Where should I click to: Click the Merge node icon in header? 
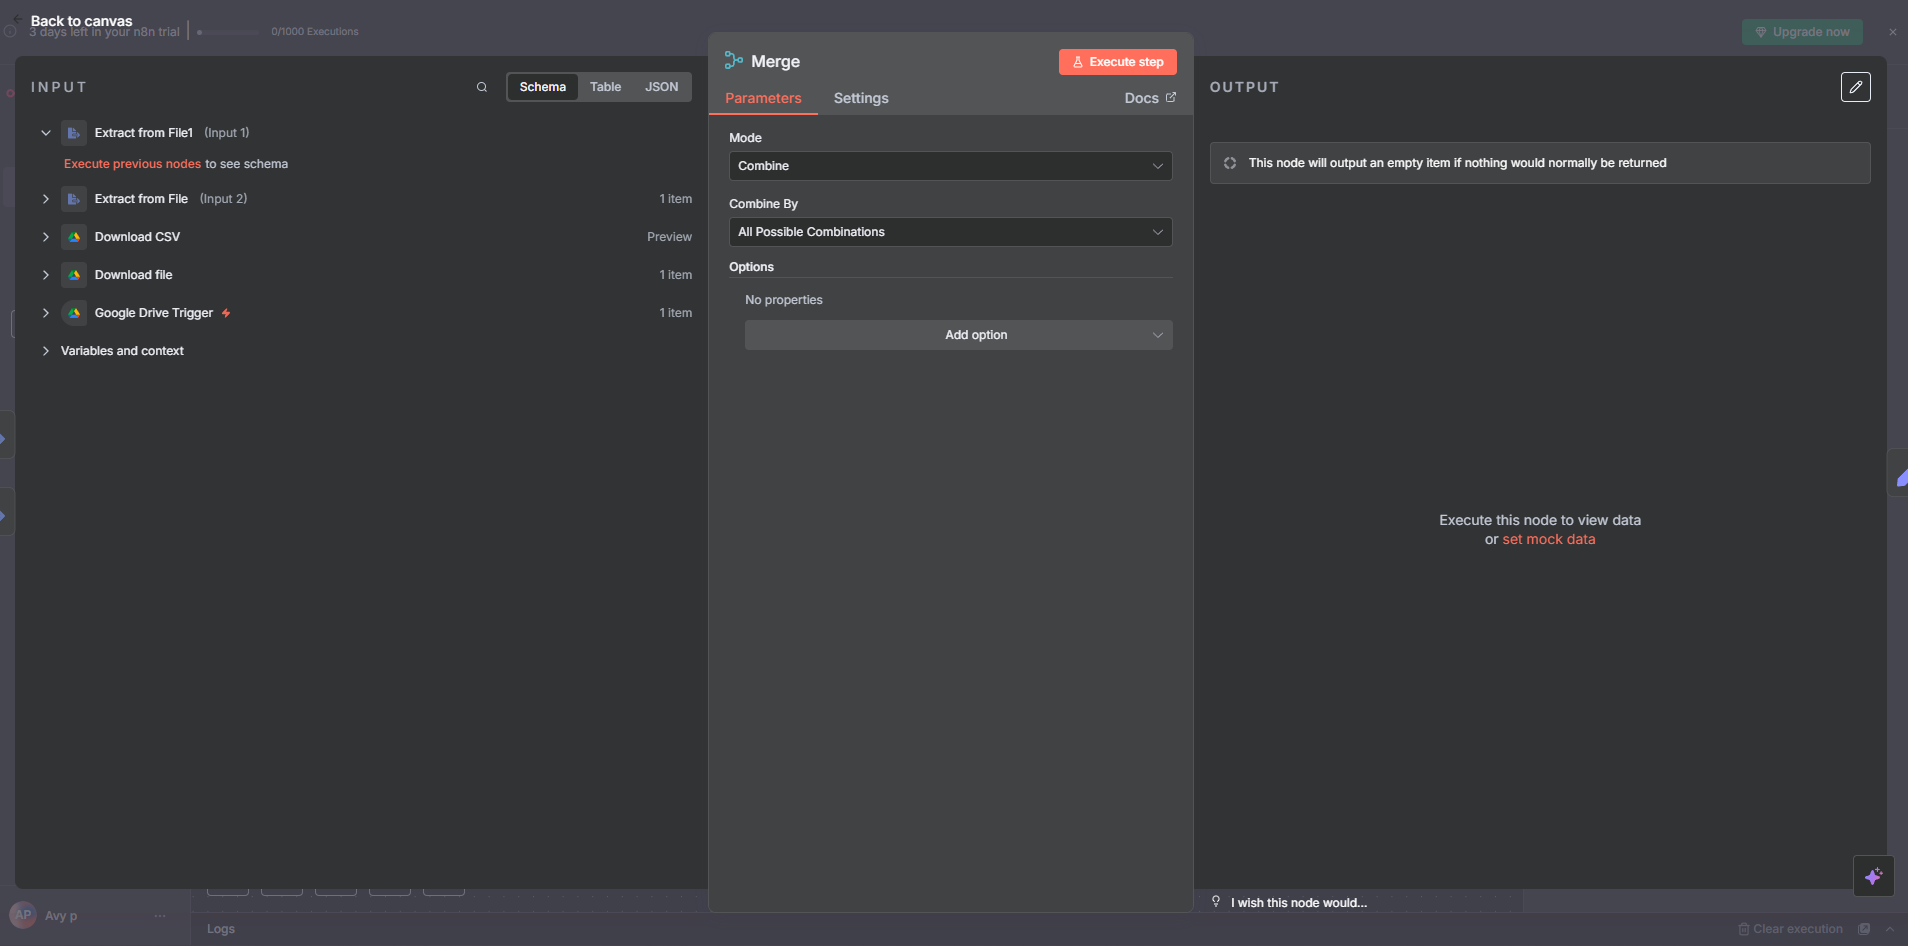coord(734,61)
